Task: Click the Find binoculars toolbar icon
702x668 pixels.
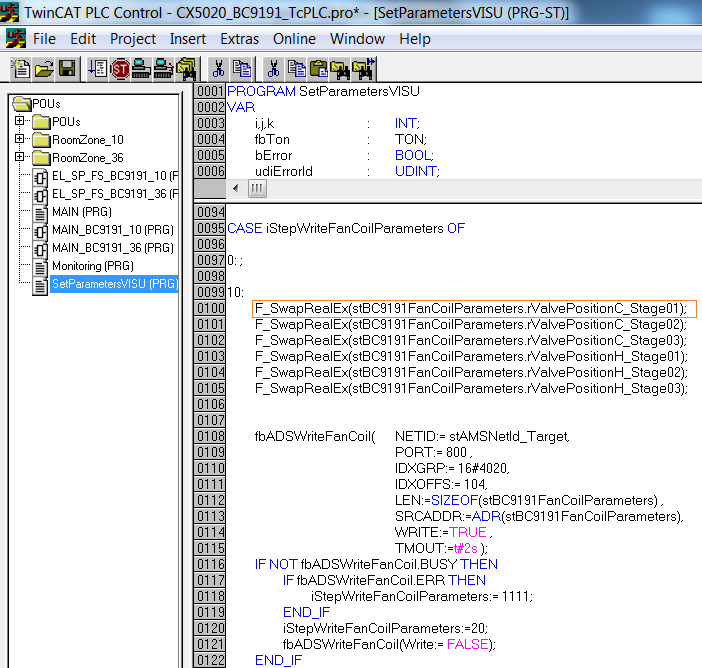Action: pos(340,69)
